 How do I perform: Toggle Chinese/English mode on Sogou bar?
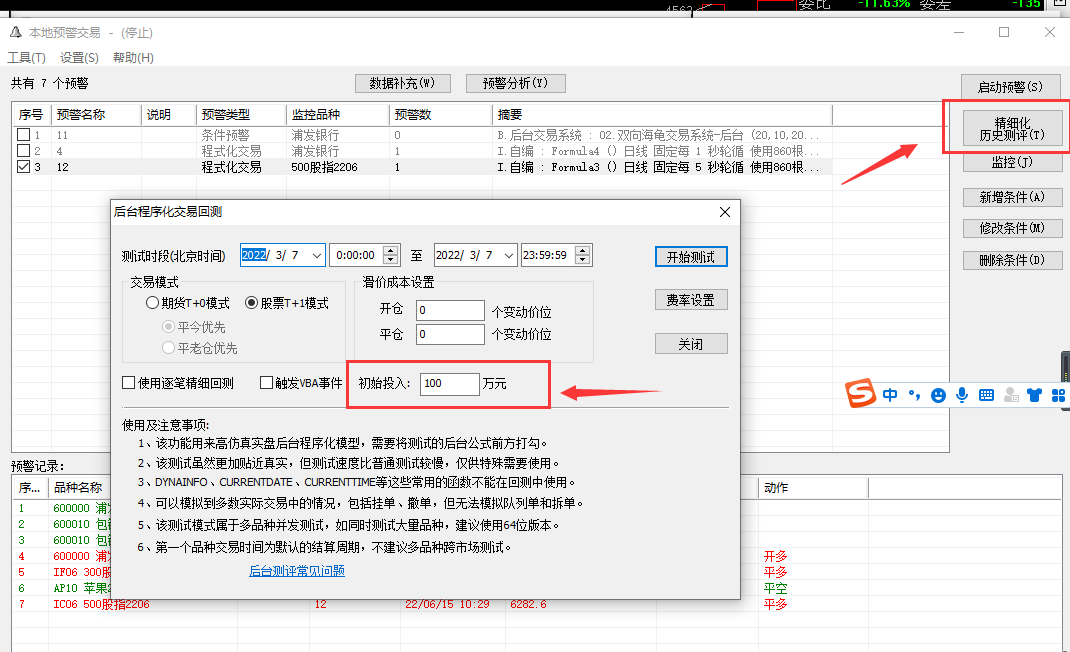[x=890, y=395]
